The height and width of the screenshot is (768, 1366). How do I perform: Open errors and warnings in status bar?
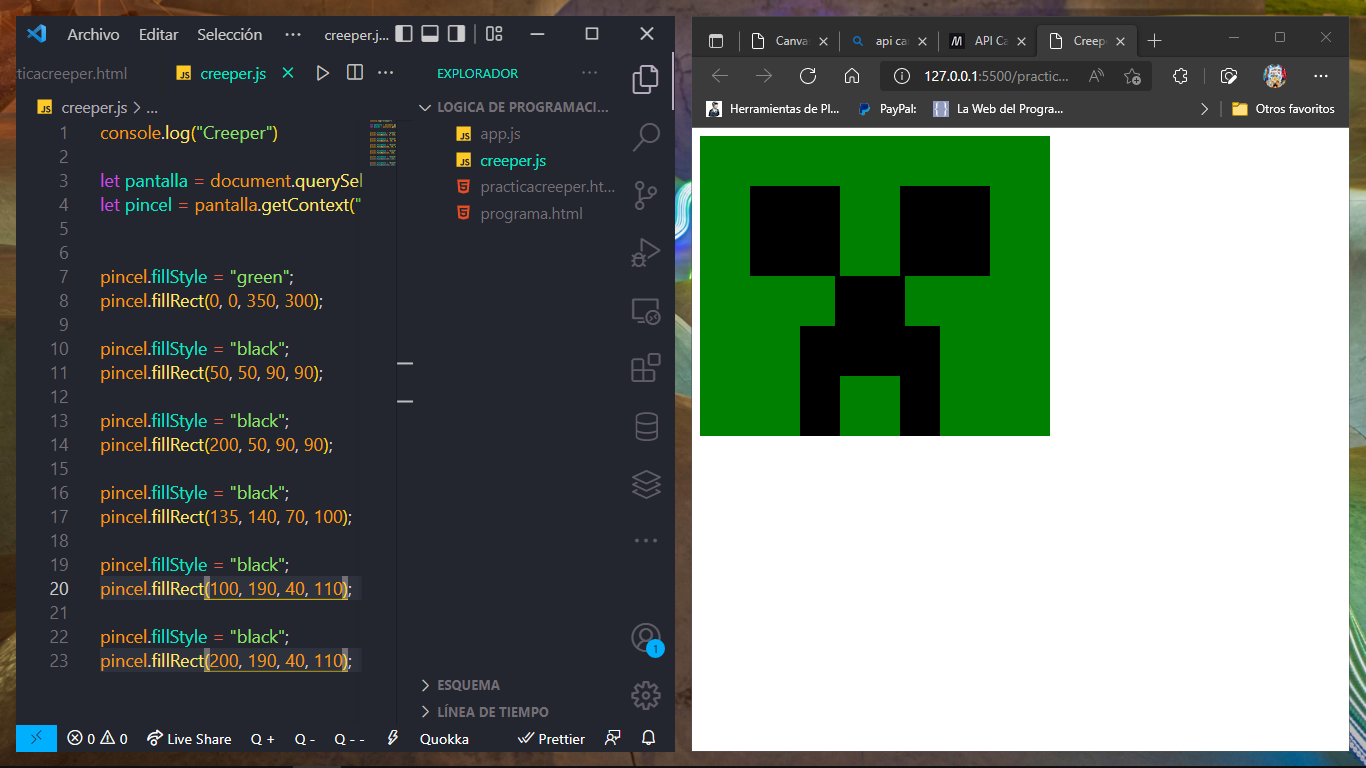(97, 739)
